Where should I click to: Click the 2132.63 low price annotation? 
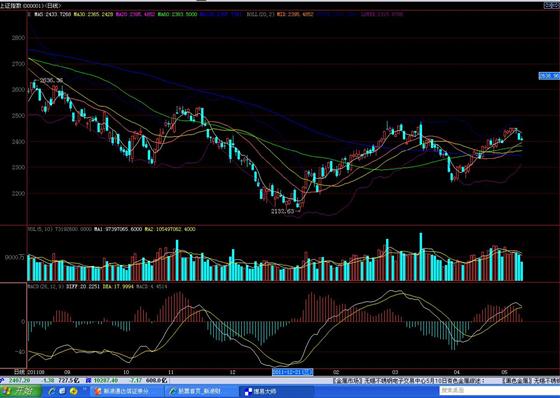pyautogui.click(x=282, y=212)
